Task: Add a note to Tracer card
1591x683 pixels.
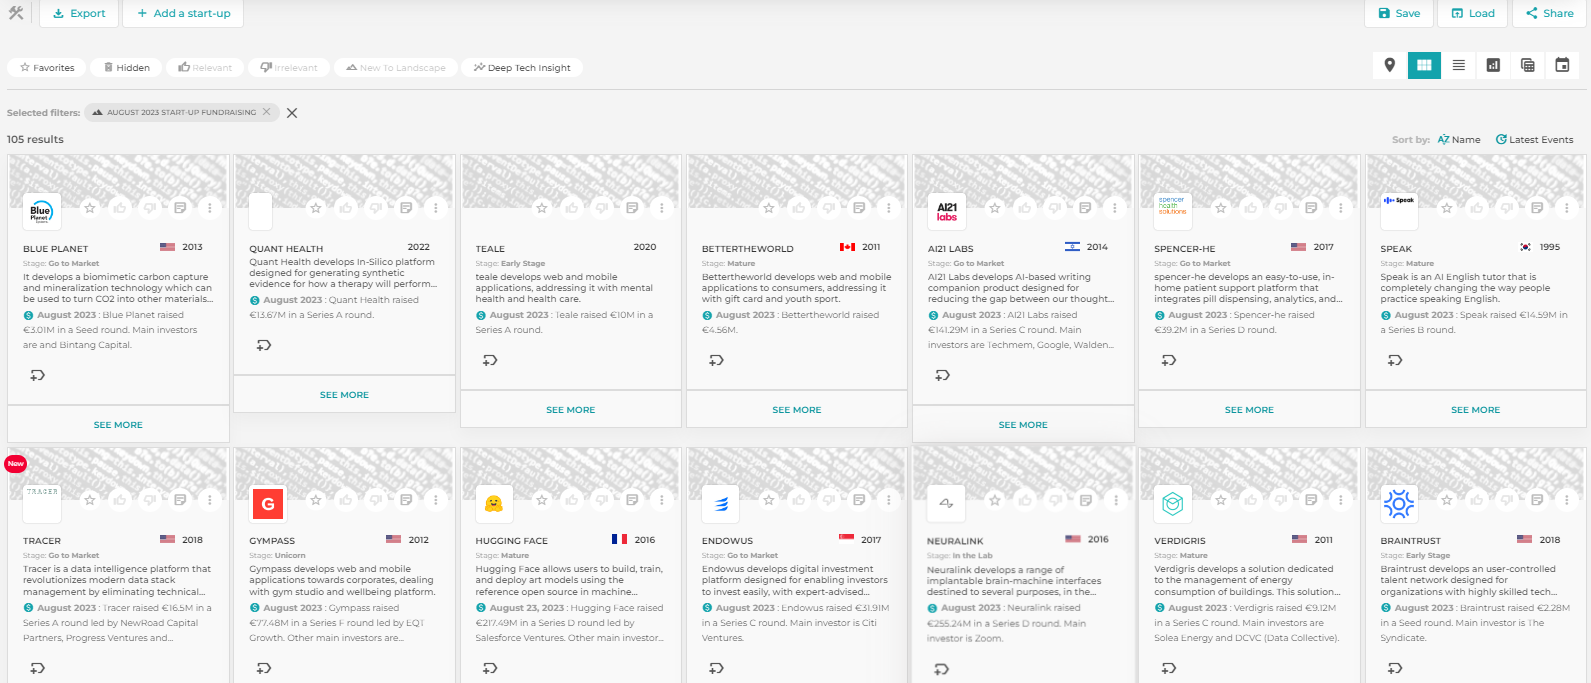Action: pos(180,500)
